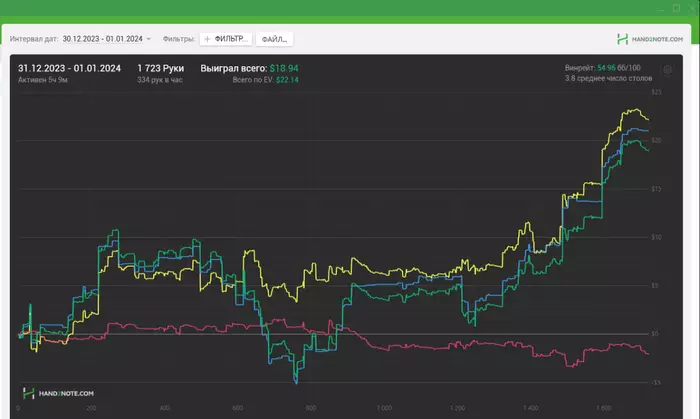Viewport: 700px width, 419px height.
Task: Click '3.8 среднее число столов' text
Action: click(x=608, y=79)
